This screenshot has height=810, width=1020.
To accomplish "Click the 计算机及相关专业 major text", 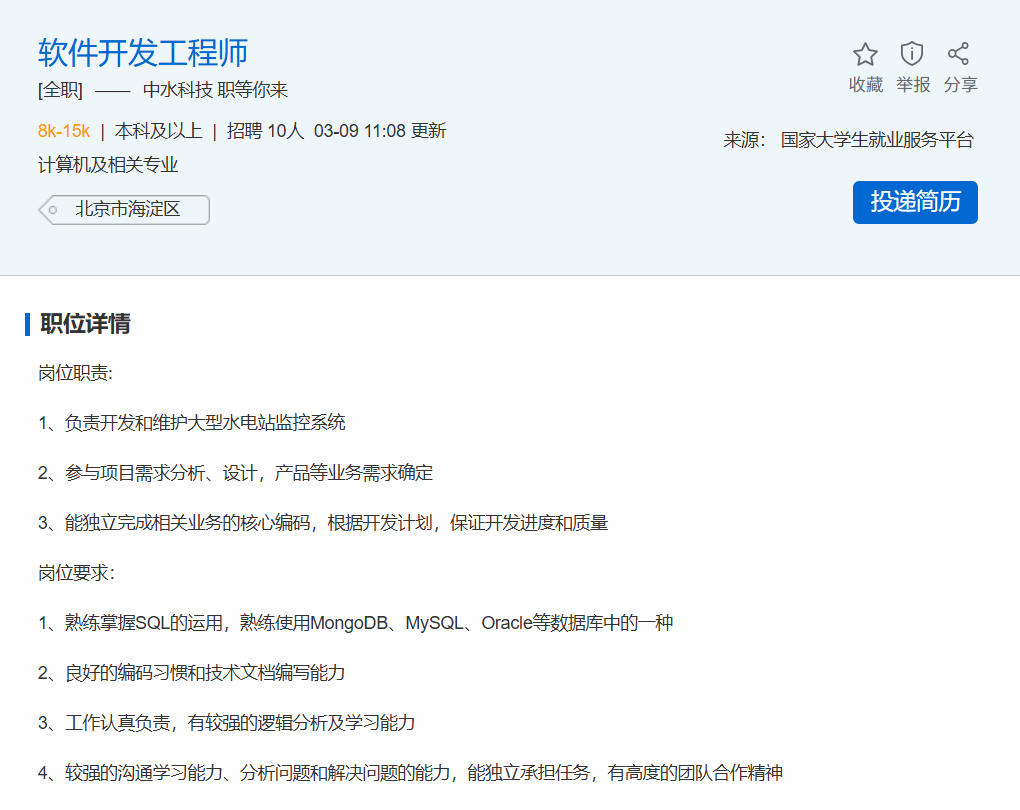I will [108, 165].
